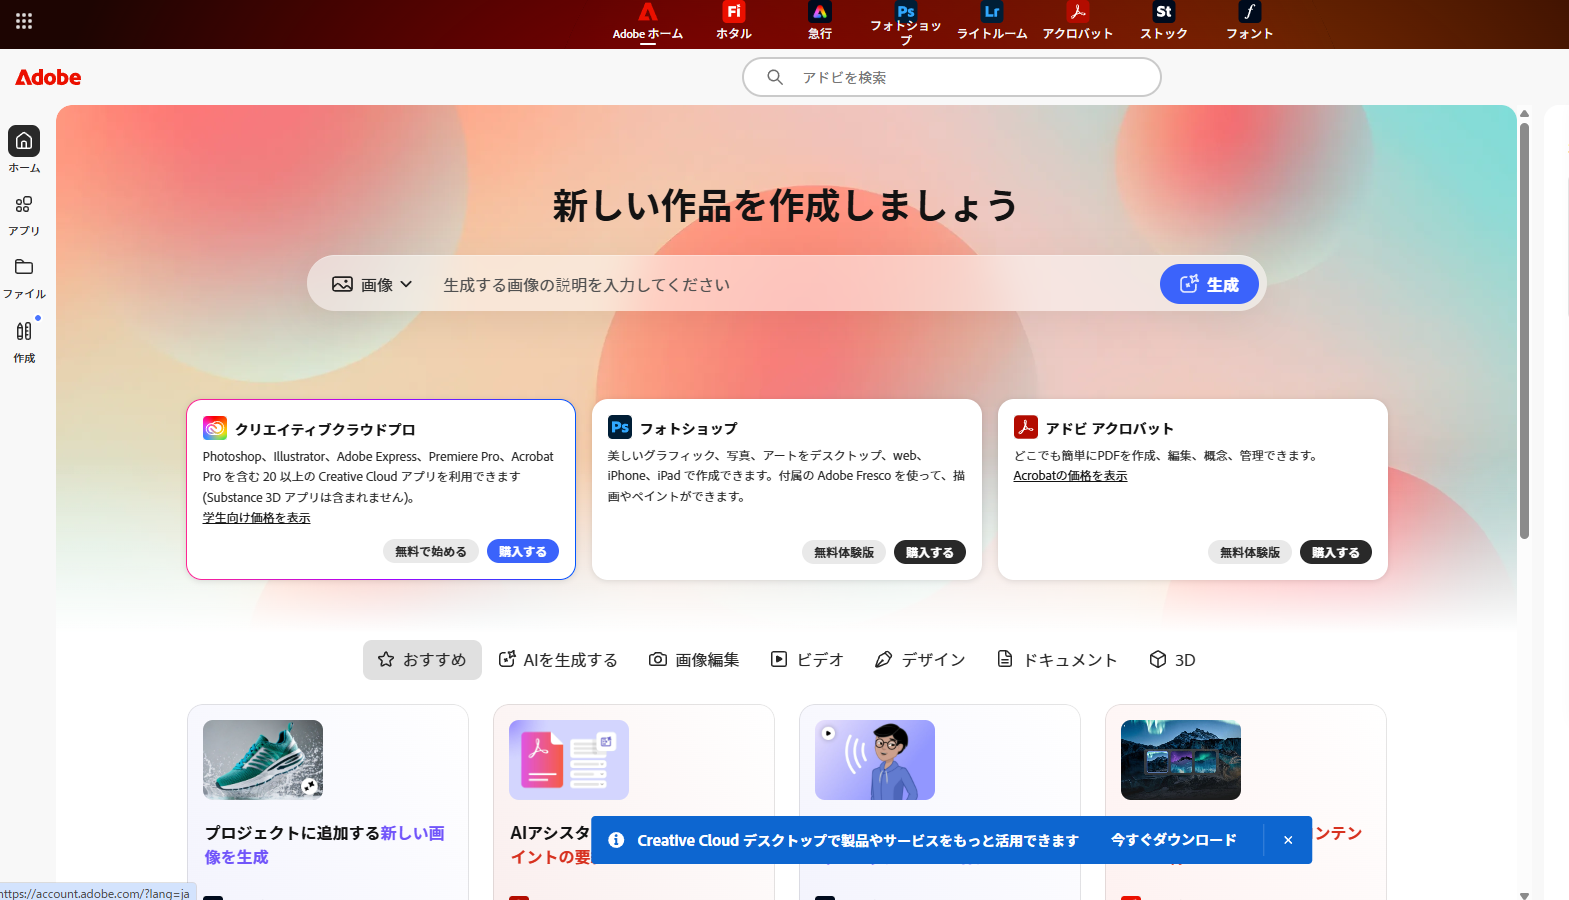The image size is (1569, 900).
Task: Open Adobe Fonts shortcut icon
Action: [x=1249, y=14]
